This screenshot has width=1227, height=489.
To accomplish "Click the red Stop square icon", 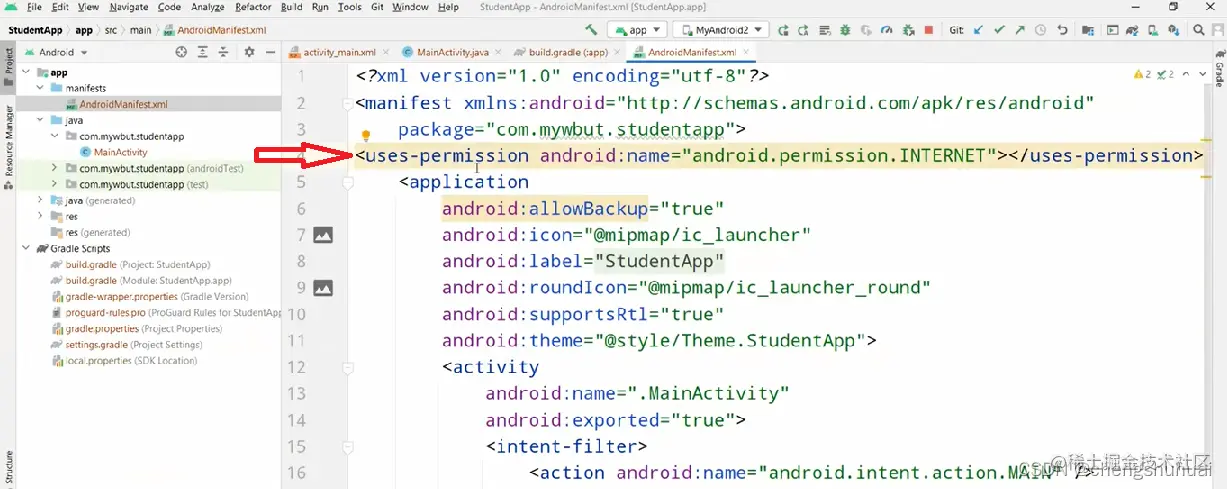I will pyautogui.click(x=929, y=30).
